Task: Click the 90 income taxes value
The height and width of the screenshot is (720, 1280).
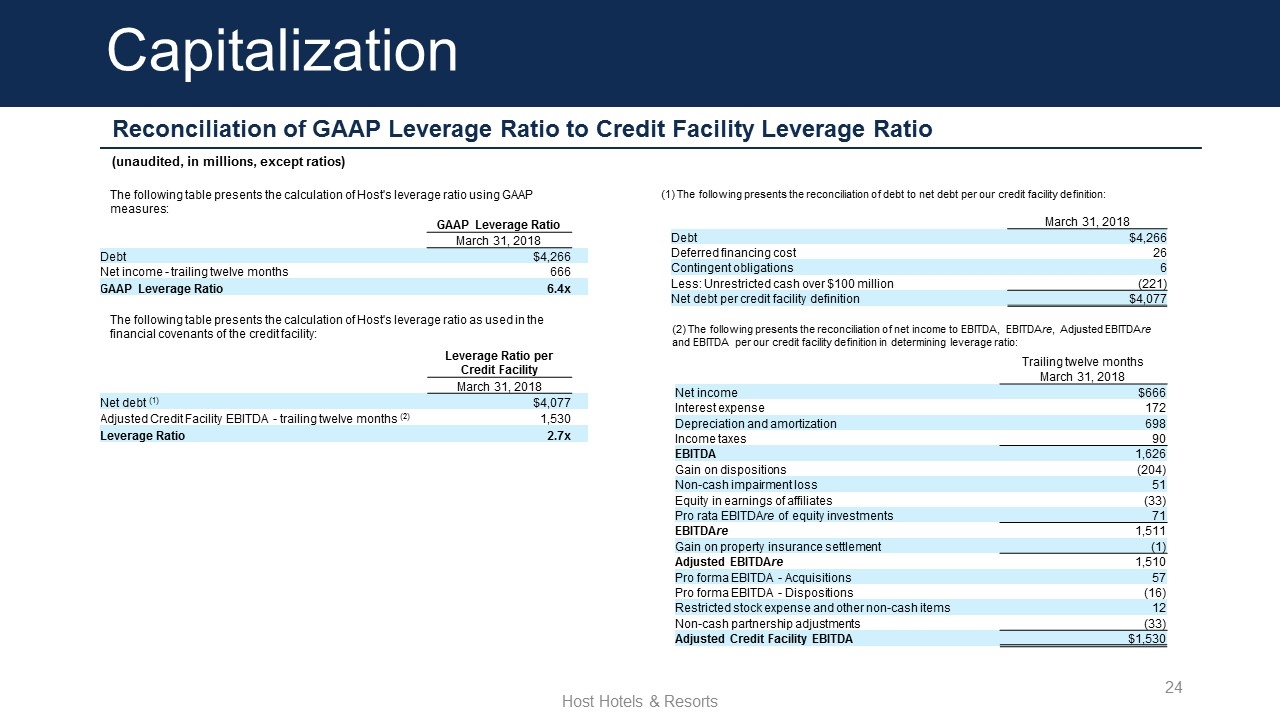Action: 1159,439
